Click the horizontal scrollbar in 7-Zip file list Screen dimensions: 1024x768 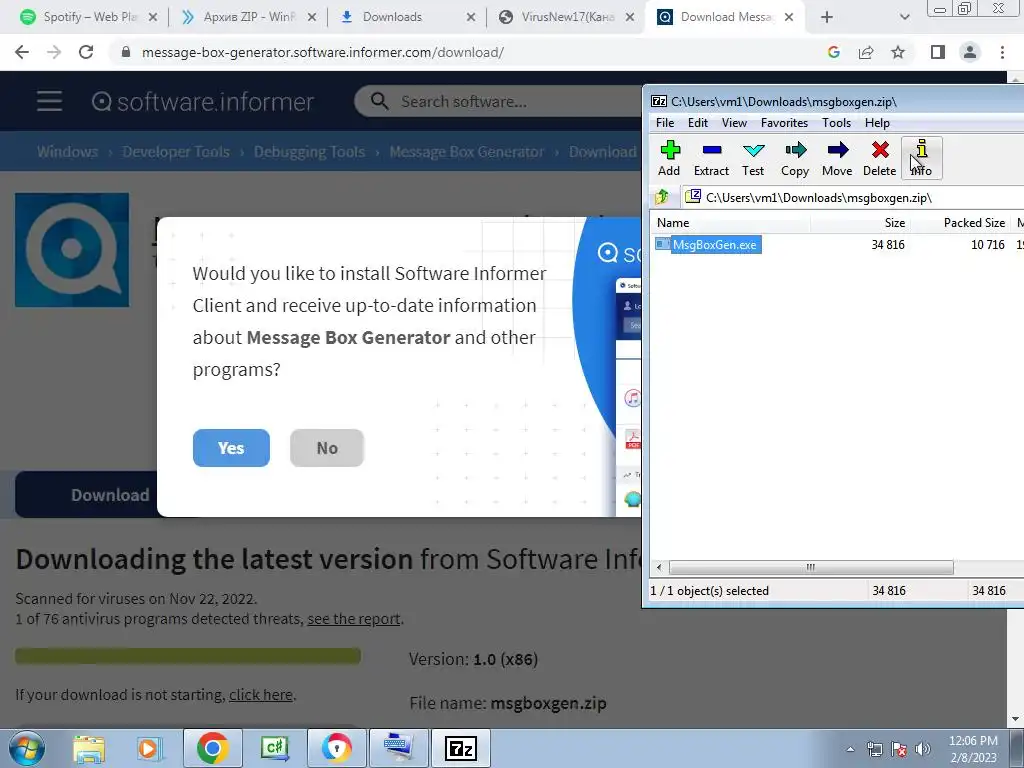(810, 568)
